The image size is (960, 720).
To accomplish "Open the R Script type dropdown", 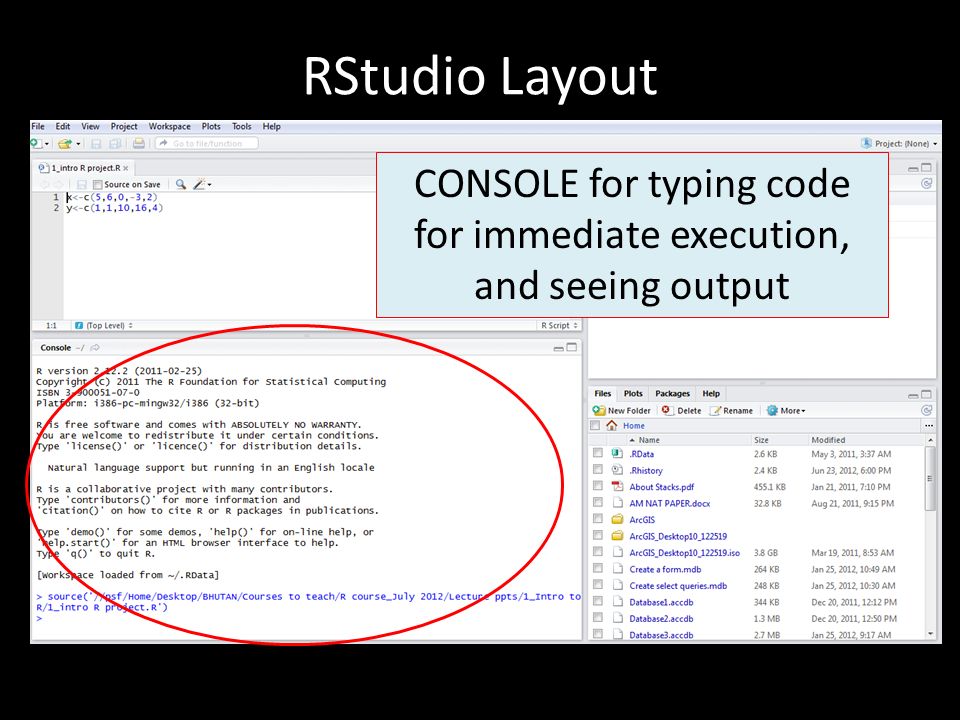I will (560, 326).
